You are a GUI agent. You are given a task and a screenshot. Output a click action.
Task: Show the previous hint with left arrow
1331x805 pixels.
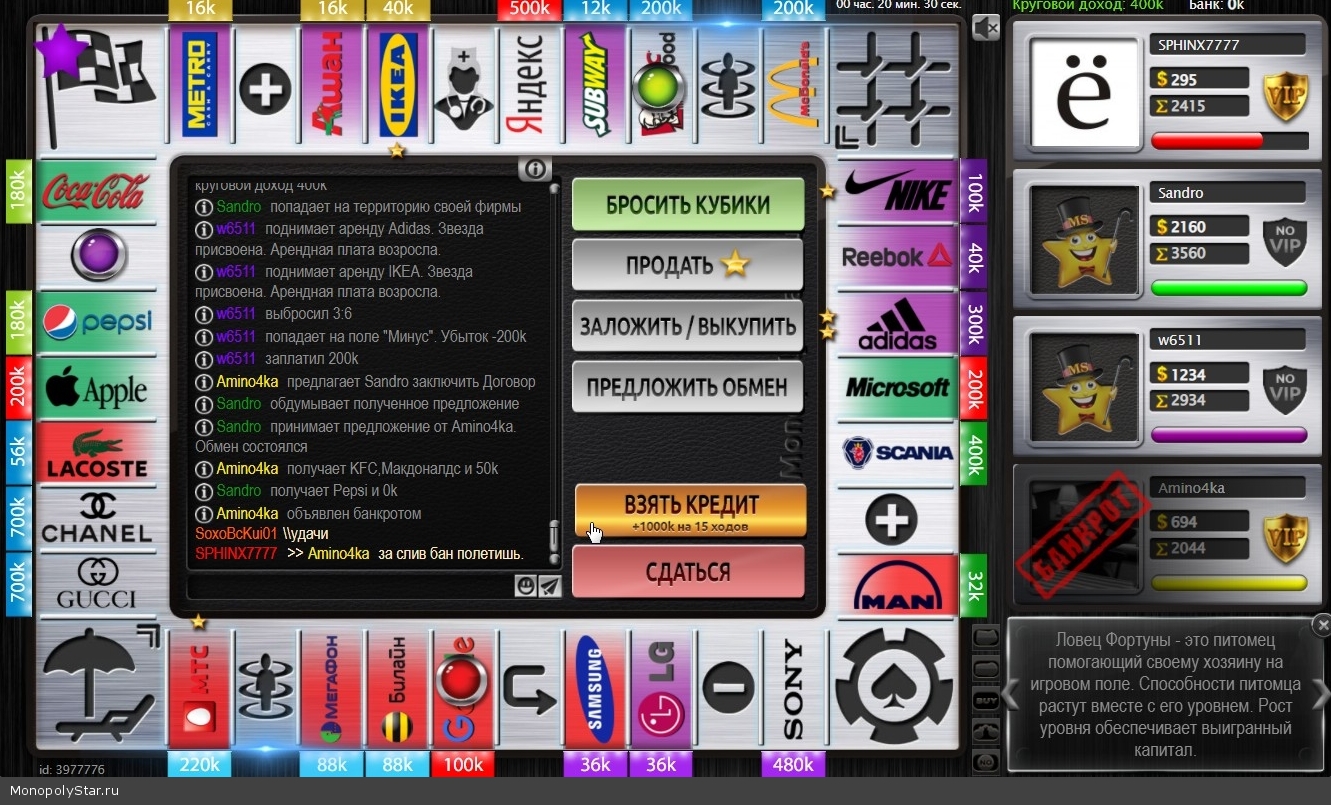[x=1011, y=694]
